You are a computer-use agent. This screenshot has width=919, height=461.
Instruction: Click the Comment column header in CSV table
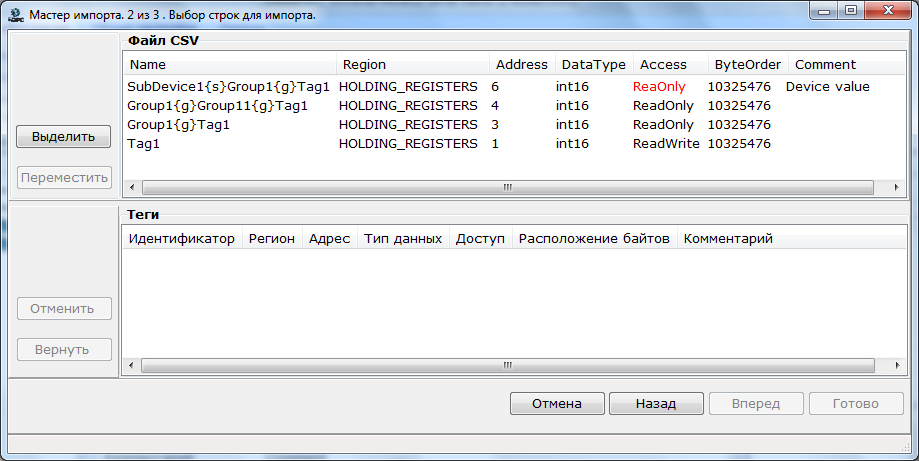pos(847,64)
